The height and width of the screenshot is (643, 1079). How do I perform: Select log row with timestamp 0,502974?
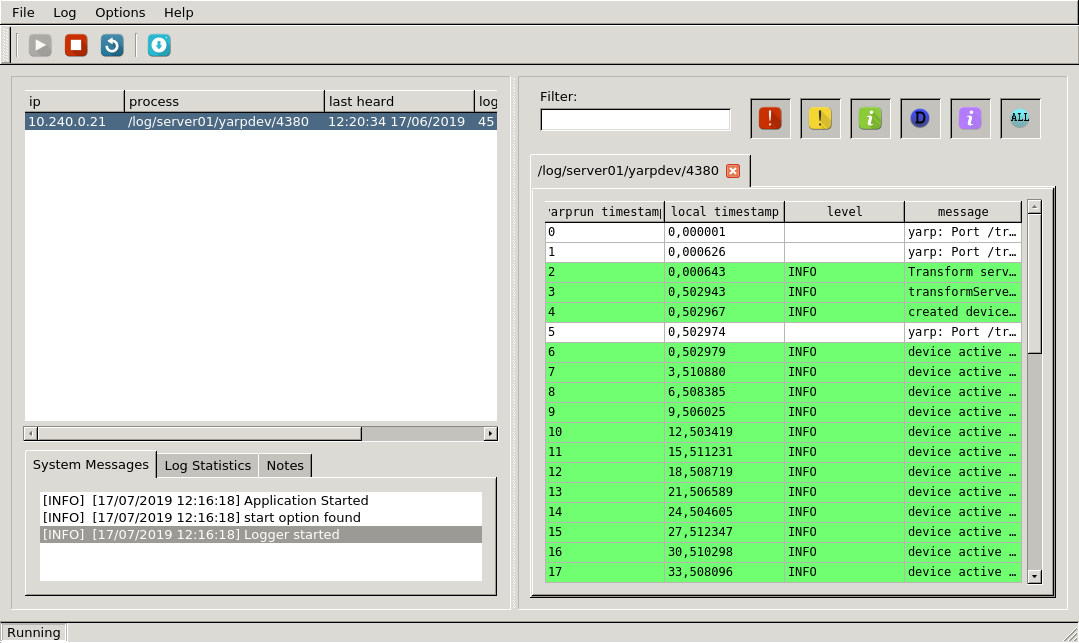(783, 332)
